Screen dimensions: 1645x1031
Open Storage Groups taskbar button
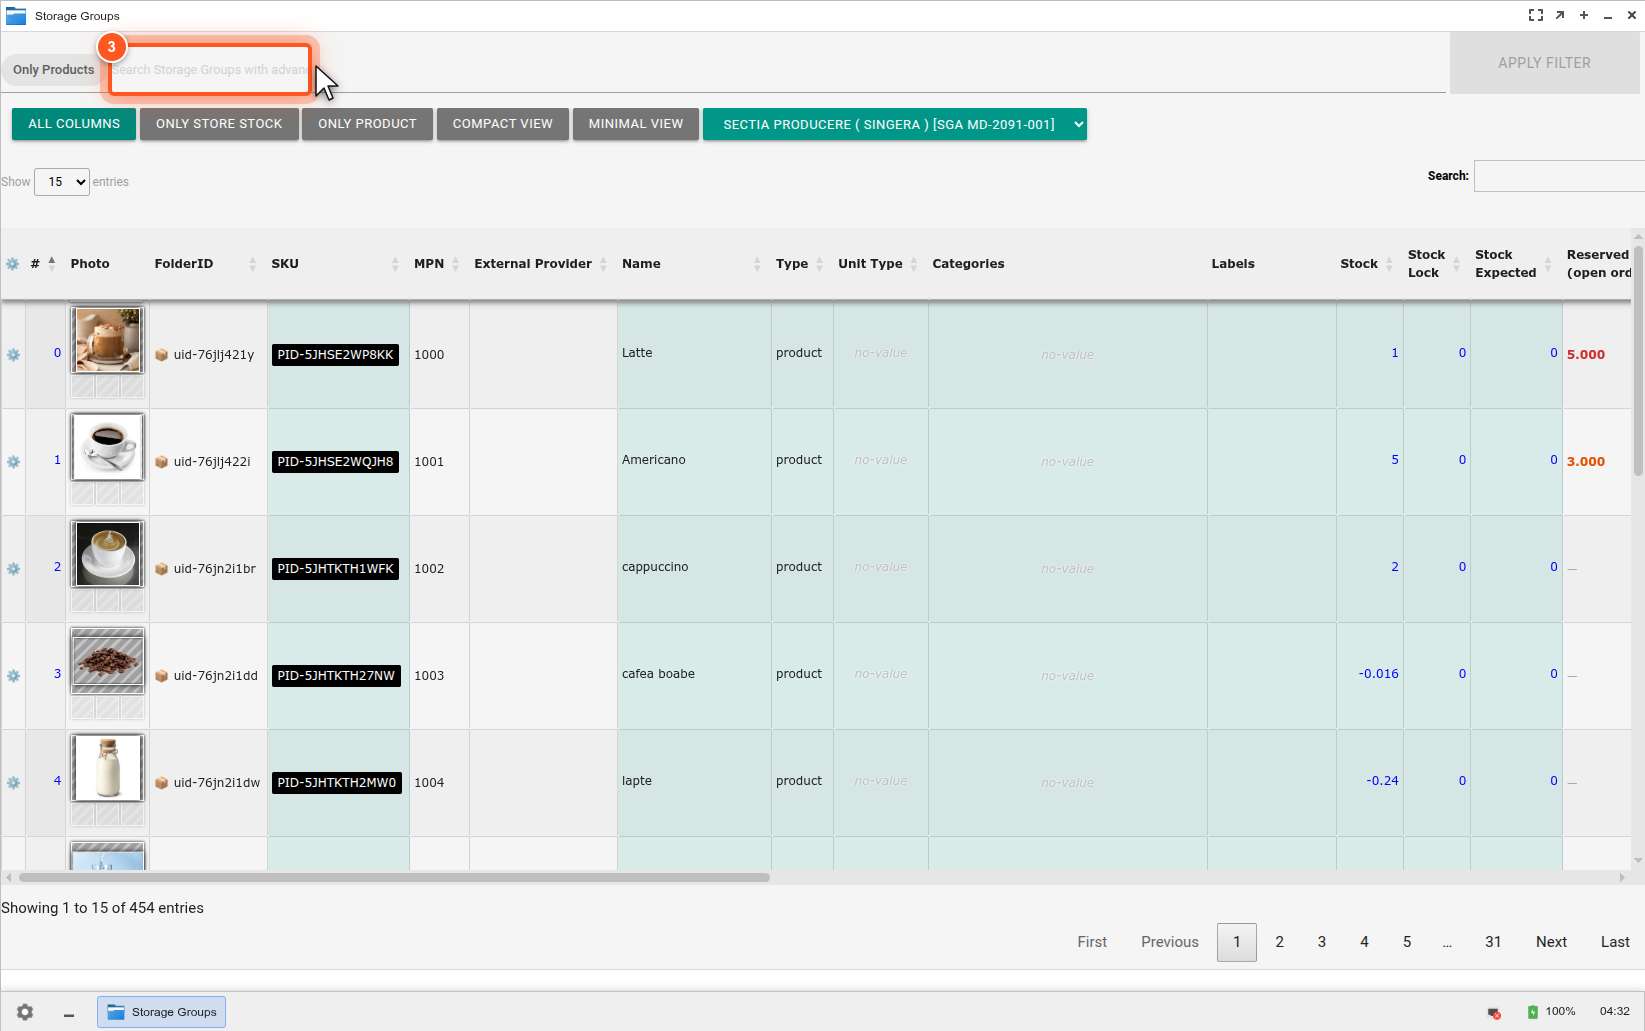pyautogui.click(x=161, y=1012)
